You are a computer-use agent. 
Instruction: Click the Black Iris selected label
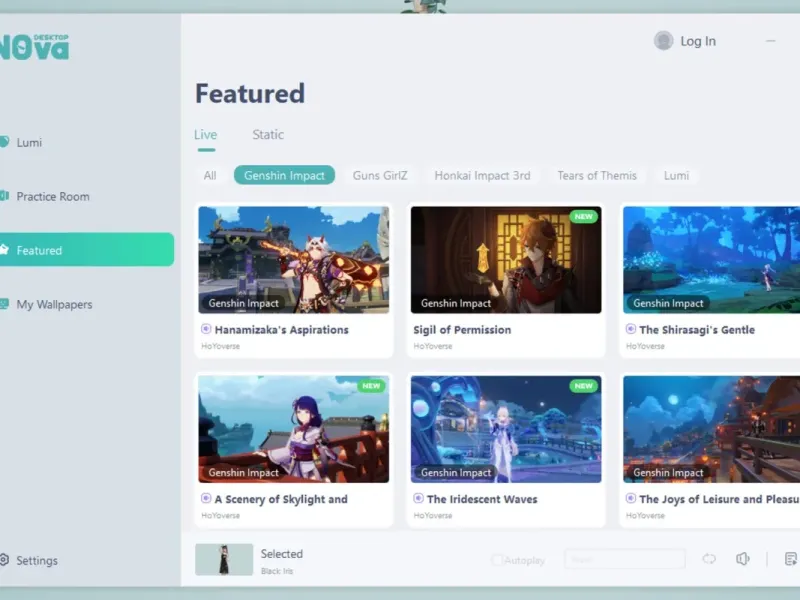tap(277, 571)
